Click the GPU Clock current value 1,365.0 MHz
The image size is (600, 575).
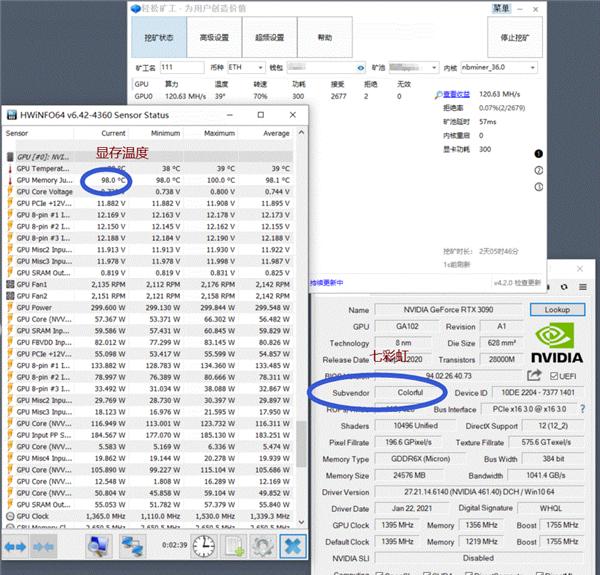tap(106, 516)
